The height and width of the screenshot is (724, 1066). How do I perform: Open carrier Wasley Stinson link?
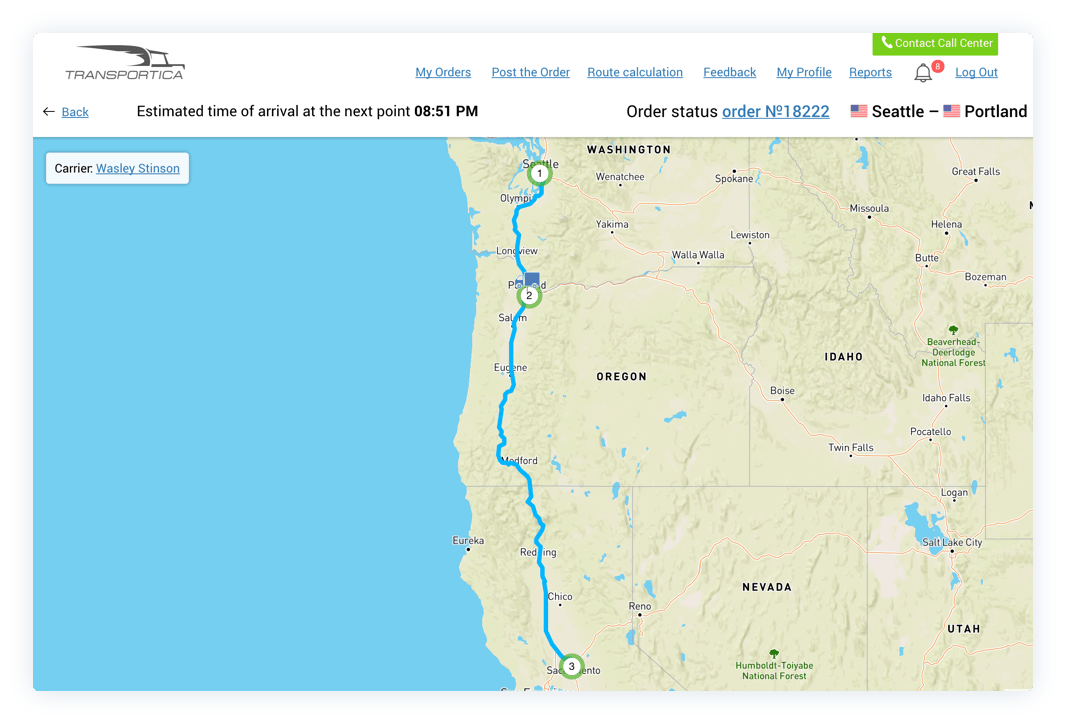(138, 169)
